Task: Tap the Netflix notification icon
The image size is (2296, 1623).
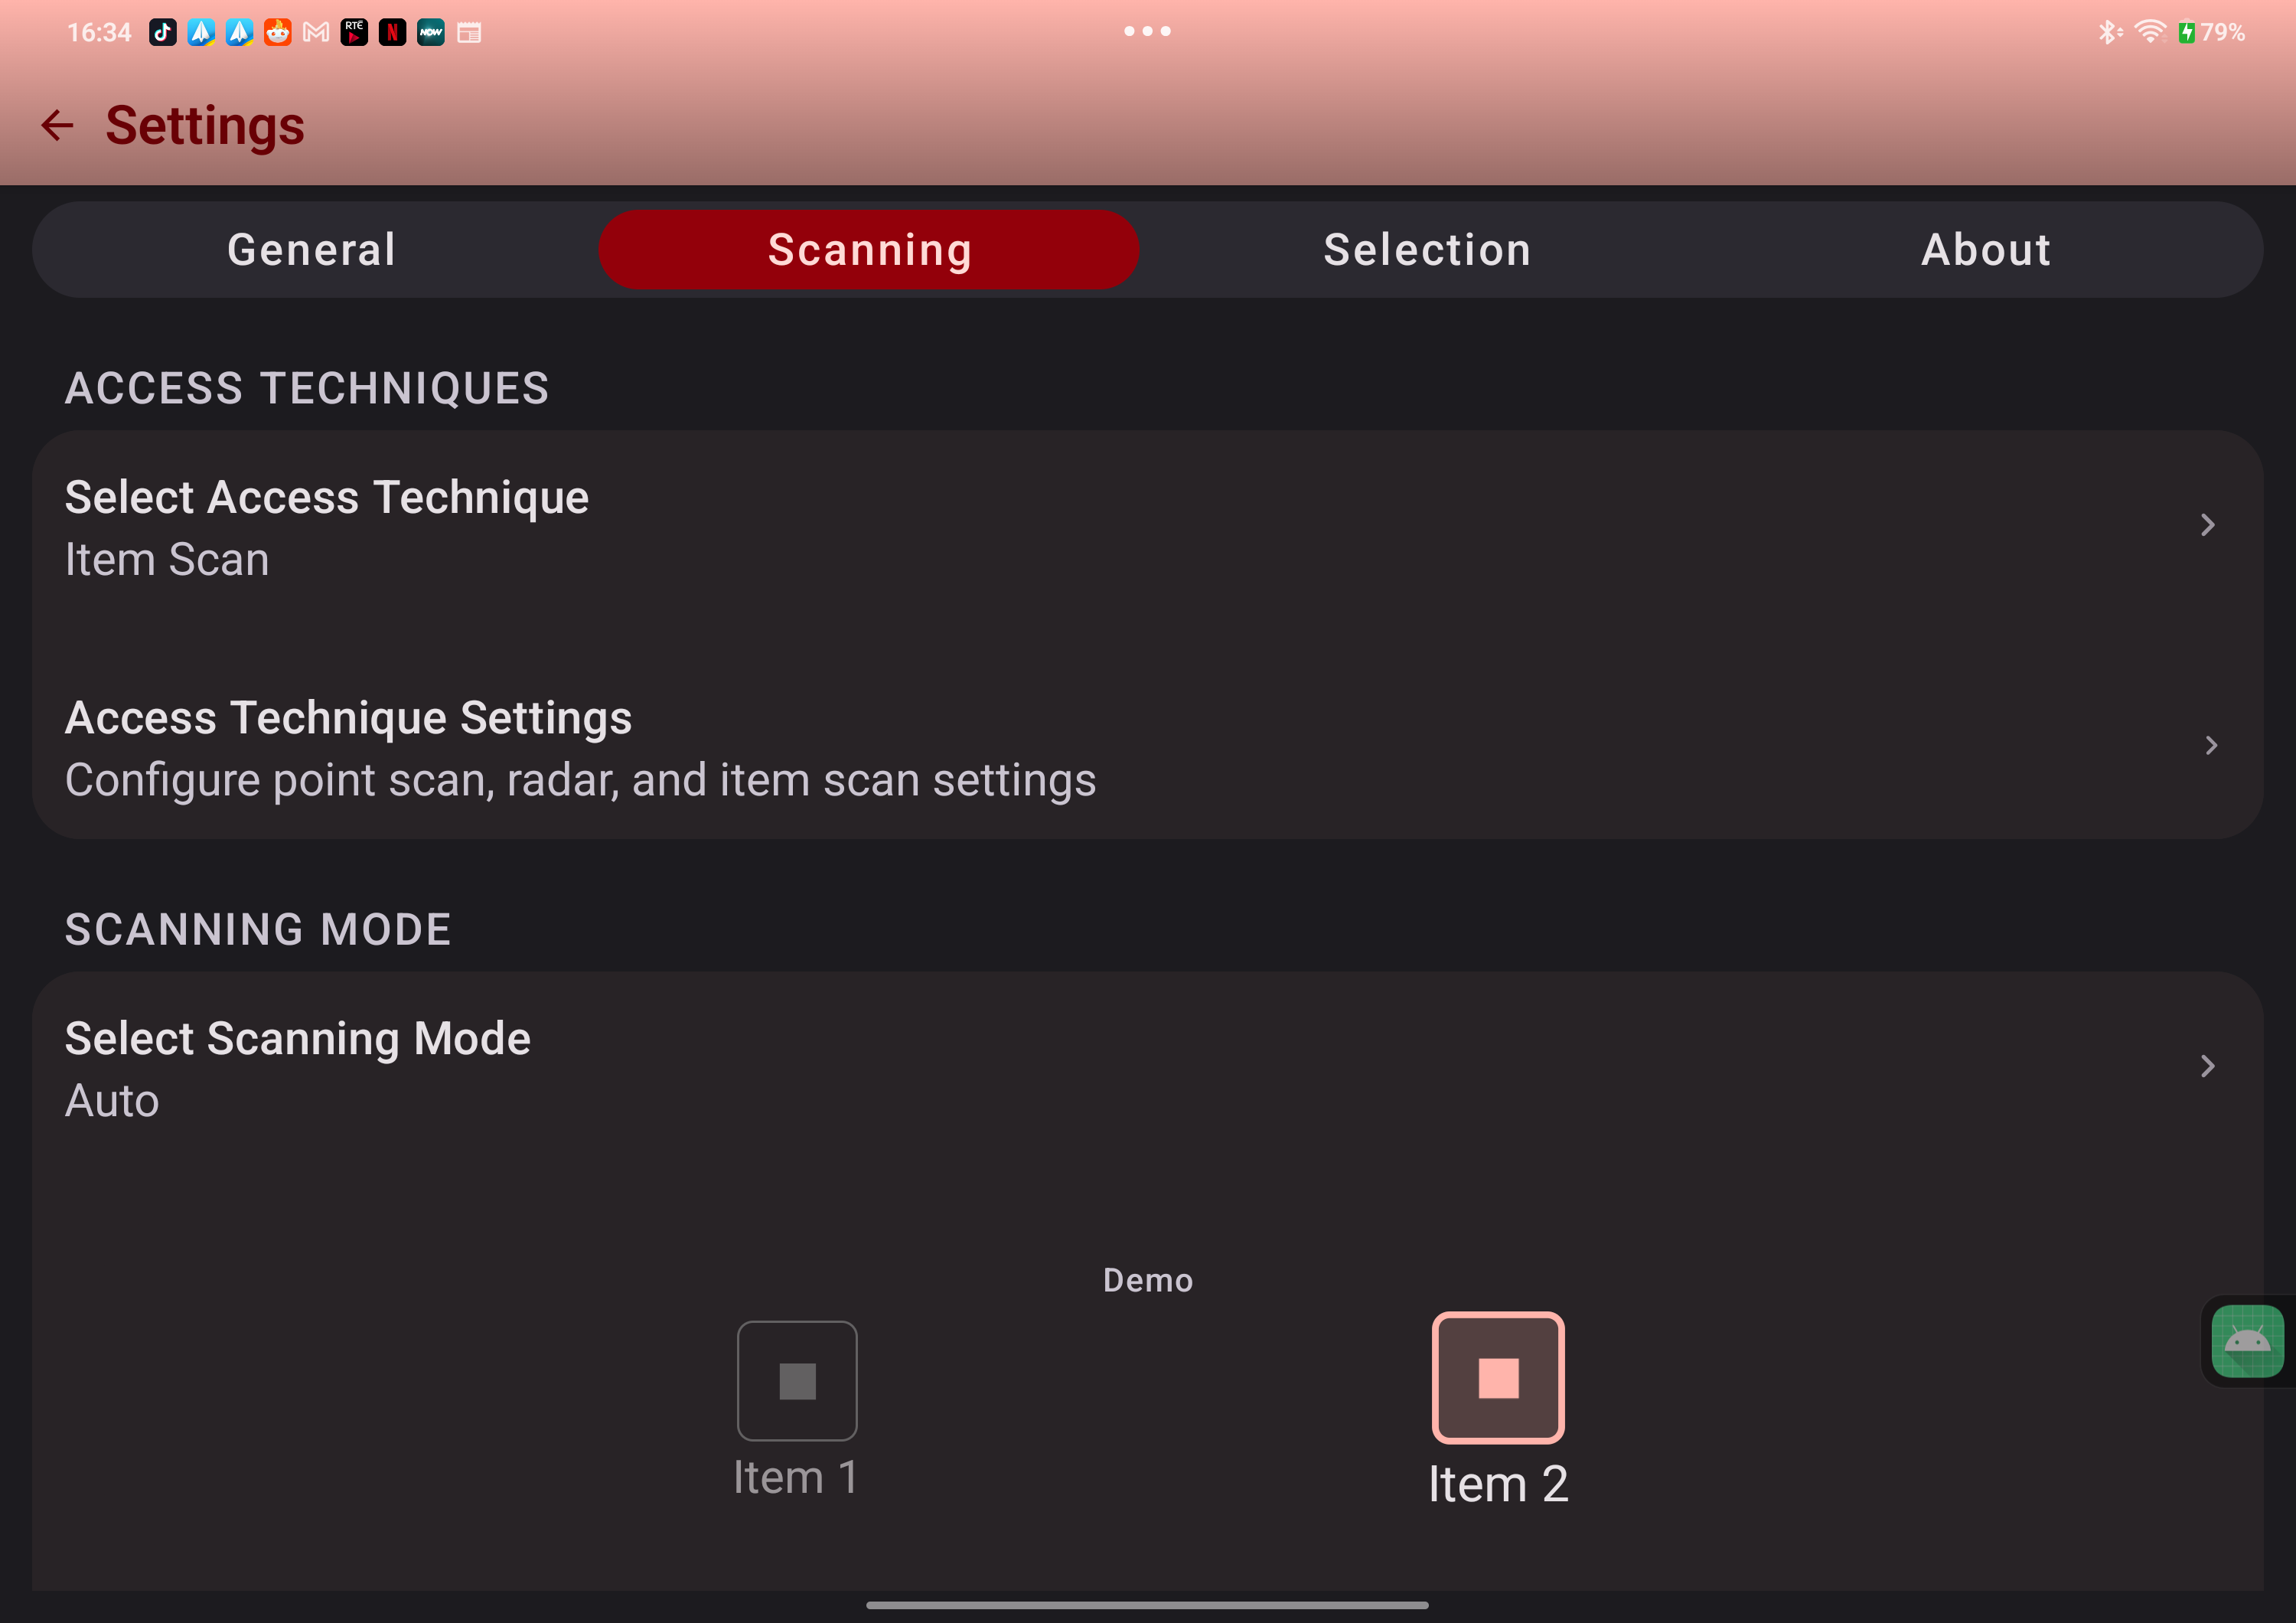Action: click(393, 33)
